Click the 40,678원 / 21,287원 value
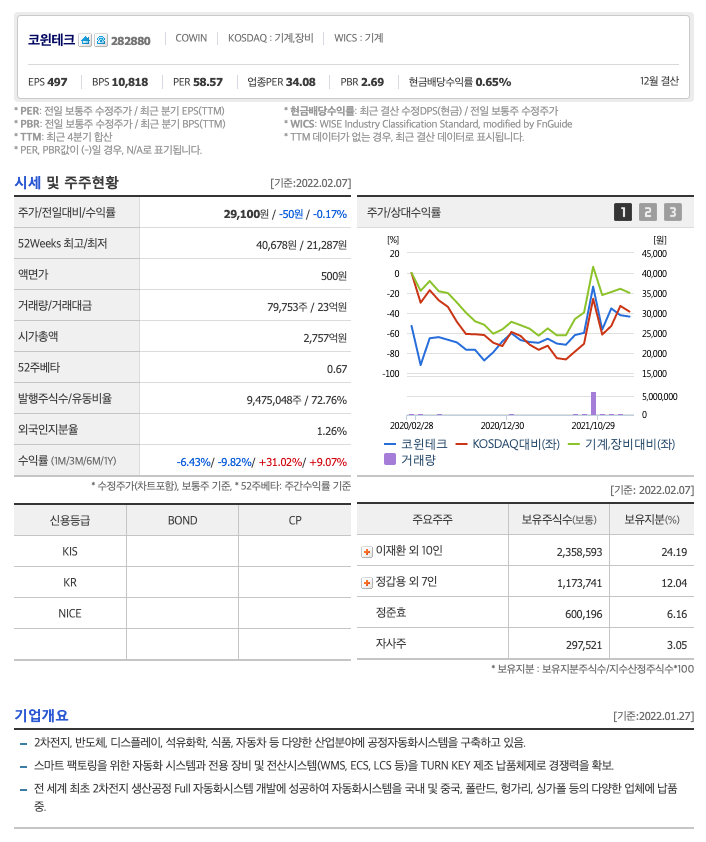The height and width of the screenshot is (842, 706). (301, 245)
